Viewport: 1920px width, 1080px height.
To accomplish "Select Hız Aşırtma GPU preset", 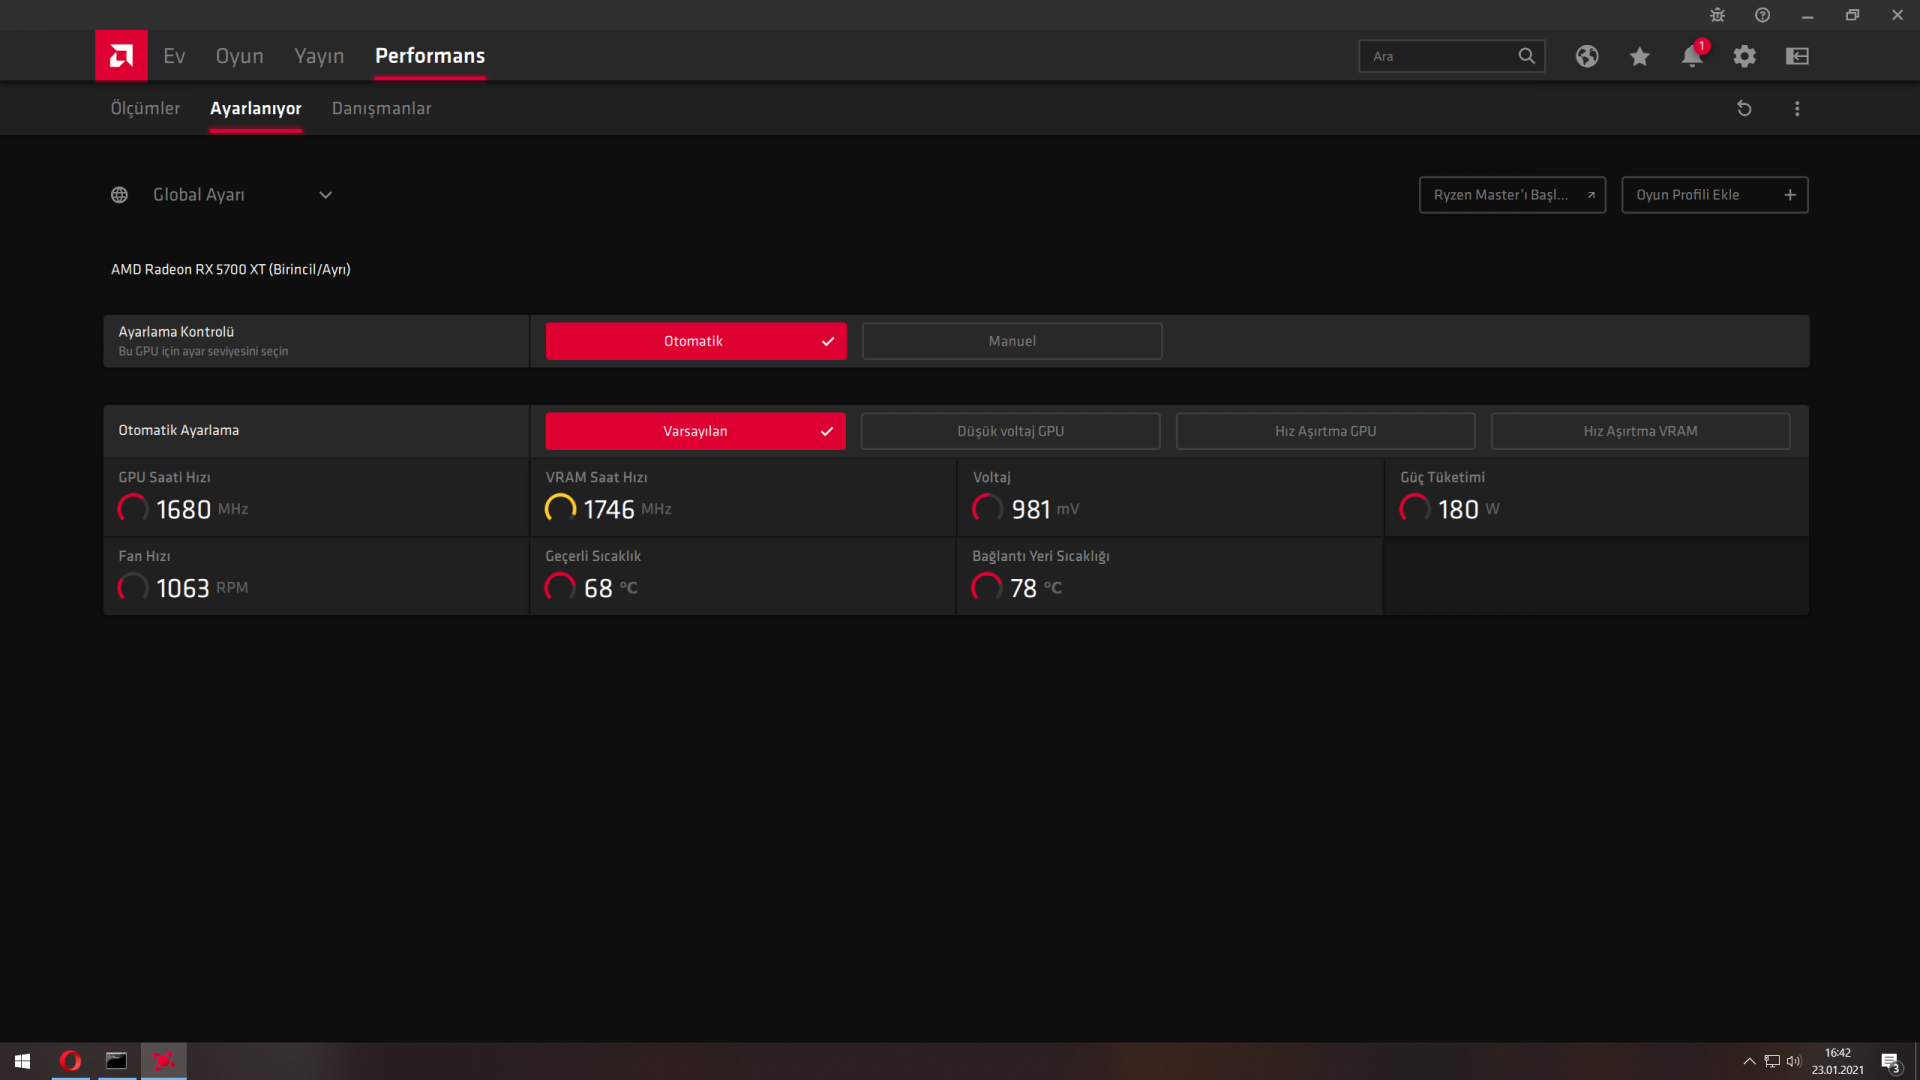I will [1325, 431].
